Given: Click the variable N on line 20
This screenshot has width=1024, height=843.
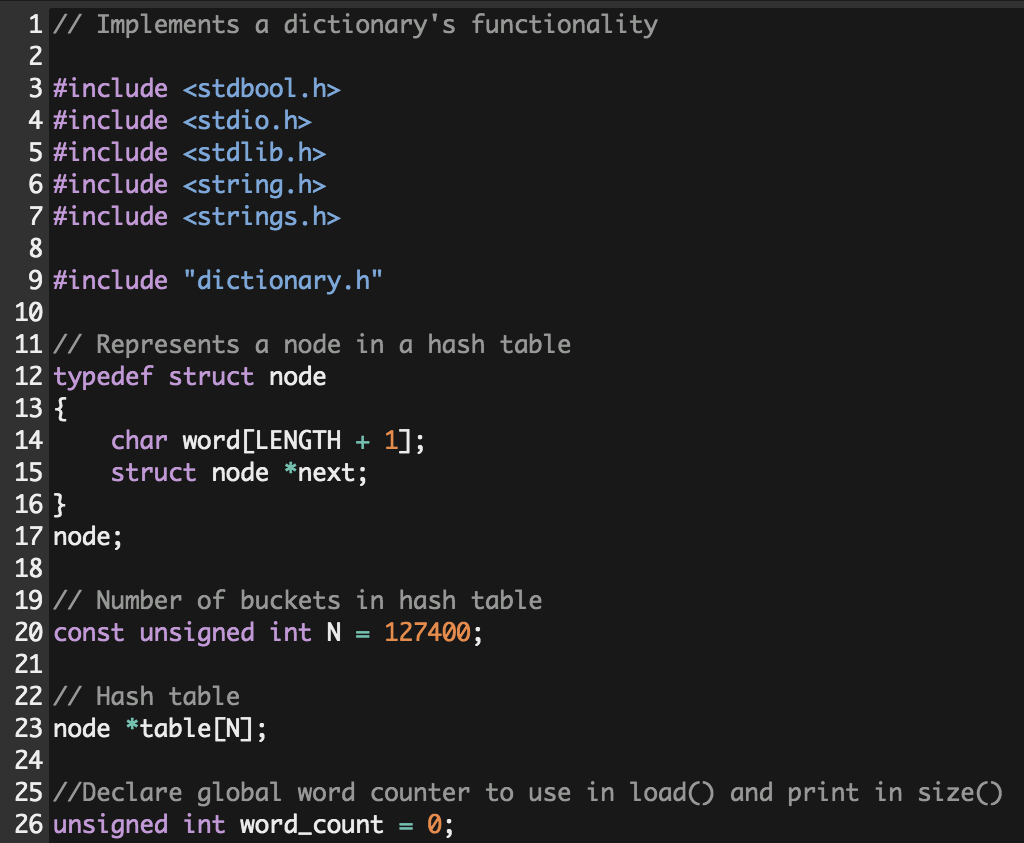Looking at the screenshot, I should click(334, 633).
